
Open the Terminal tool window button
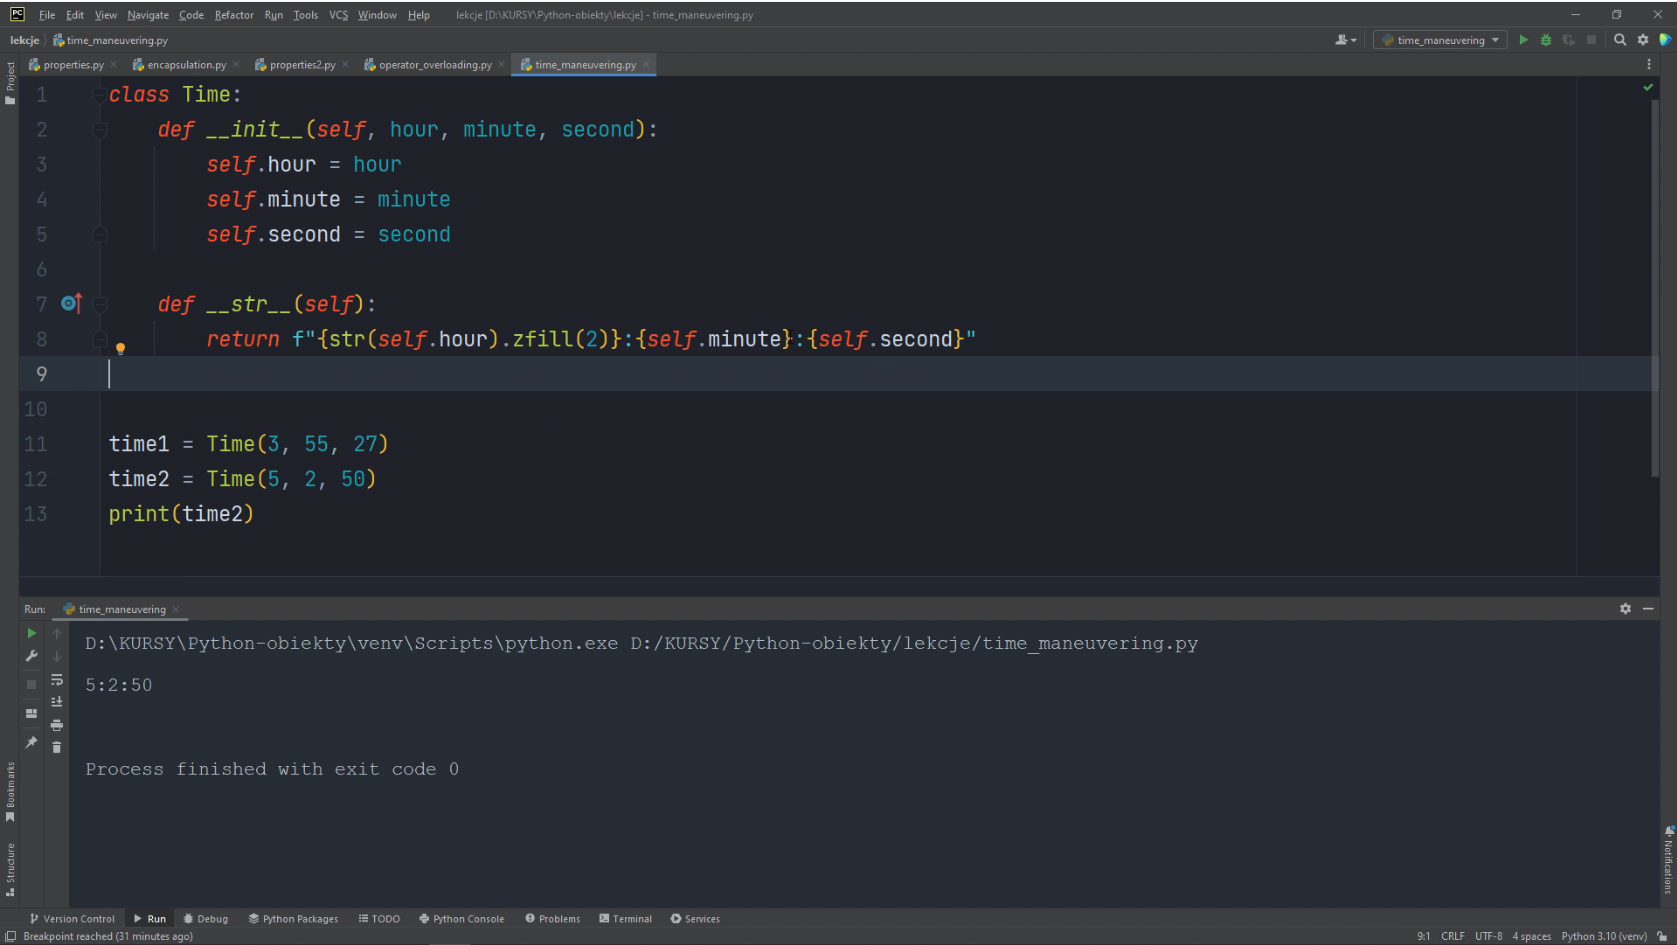625,918
